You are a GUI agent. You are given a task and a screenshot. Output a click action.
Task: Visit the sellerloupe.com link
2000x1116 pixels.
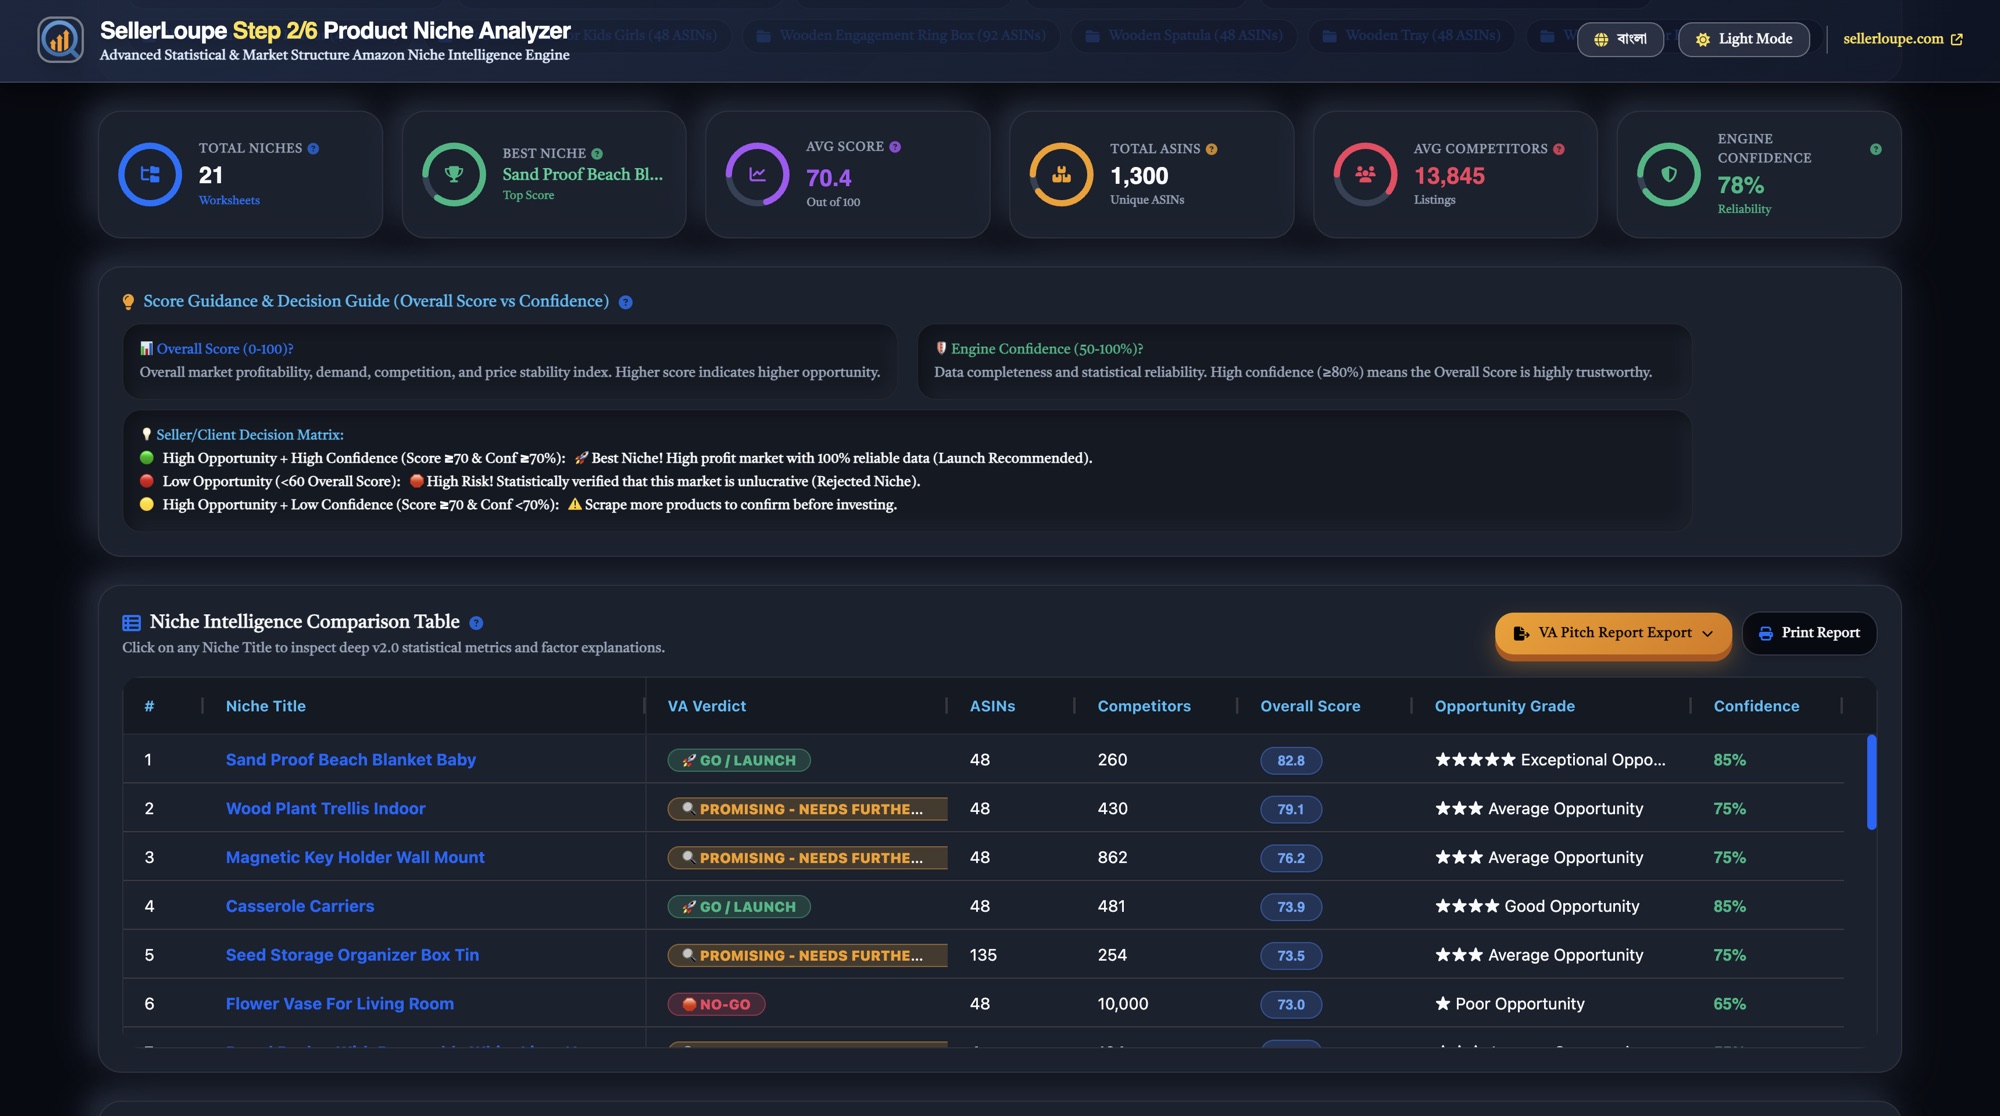pos(1902,39)
